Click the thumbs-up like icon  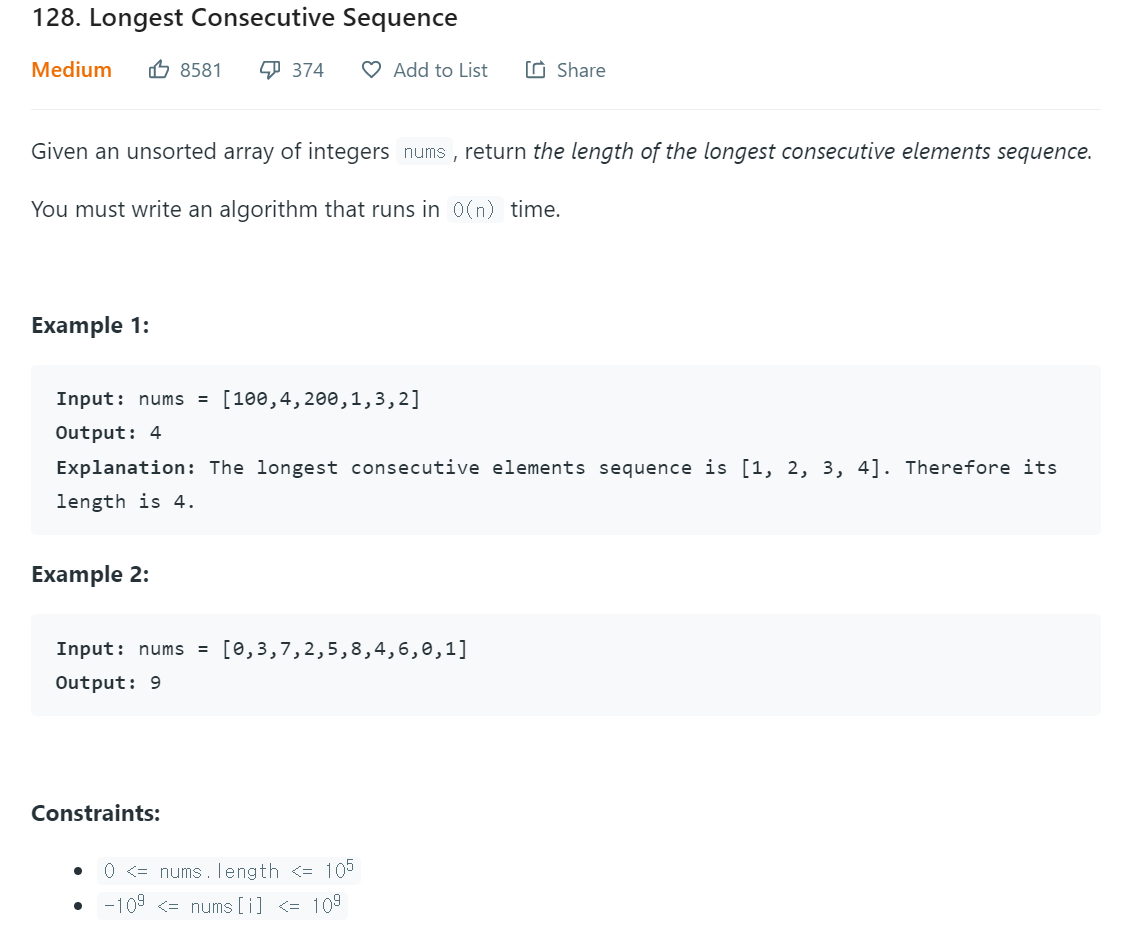pyautogui.click(x=158, y=69)
